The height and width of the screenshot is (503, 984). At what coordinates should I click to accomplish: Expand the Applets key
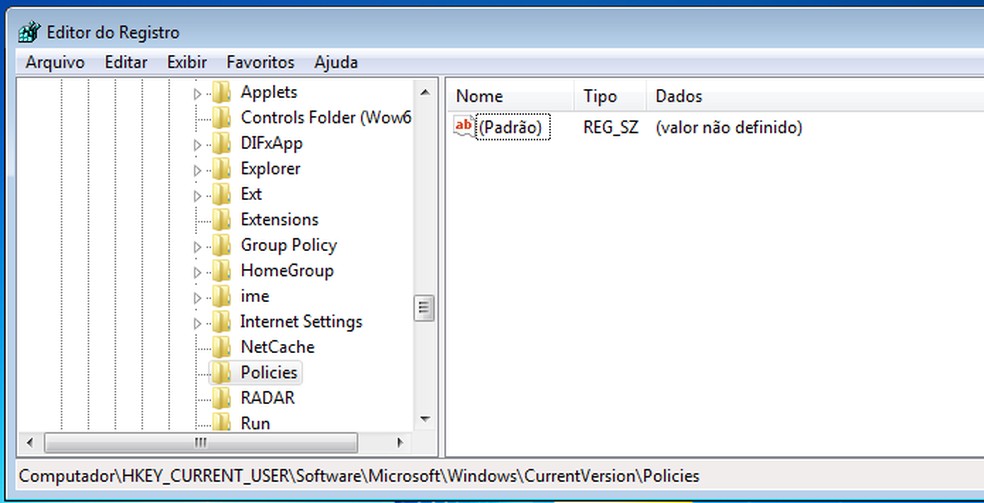click(x=198, y=93)
